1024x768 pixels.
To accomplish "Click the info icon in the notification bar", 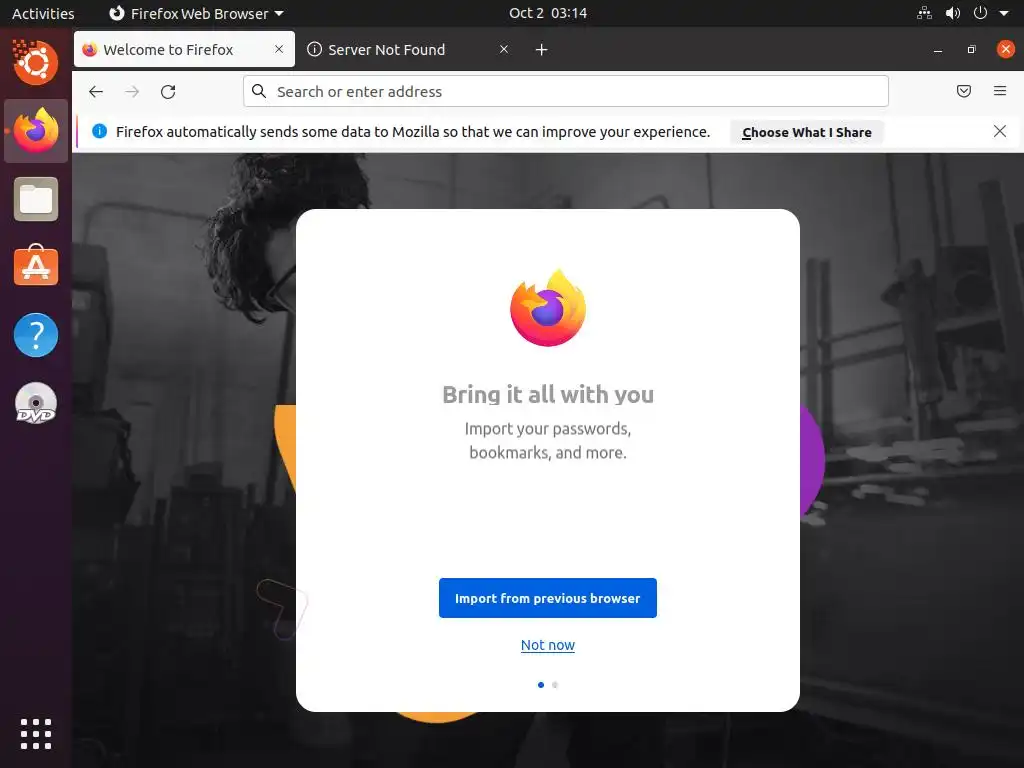I will pyautogui.click(x=99, y=131).
